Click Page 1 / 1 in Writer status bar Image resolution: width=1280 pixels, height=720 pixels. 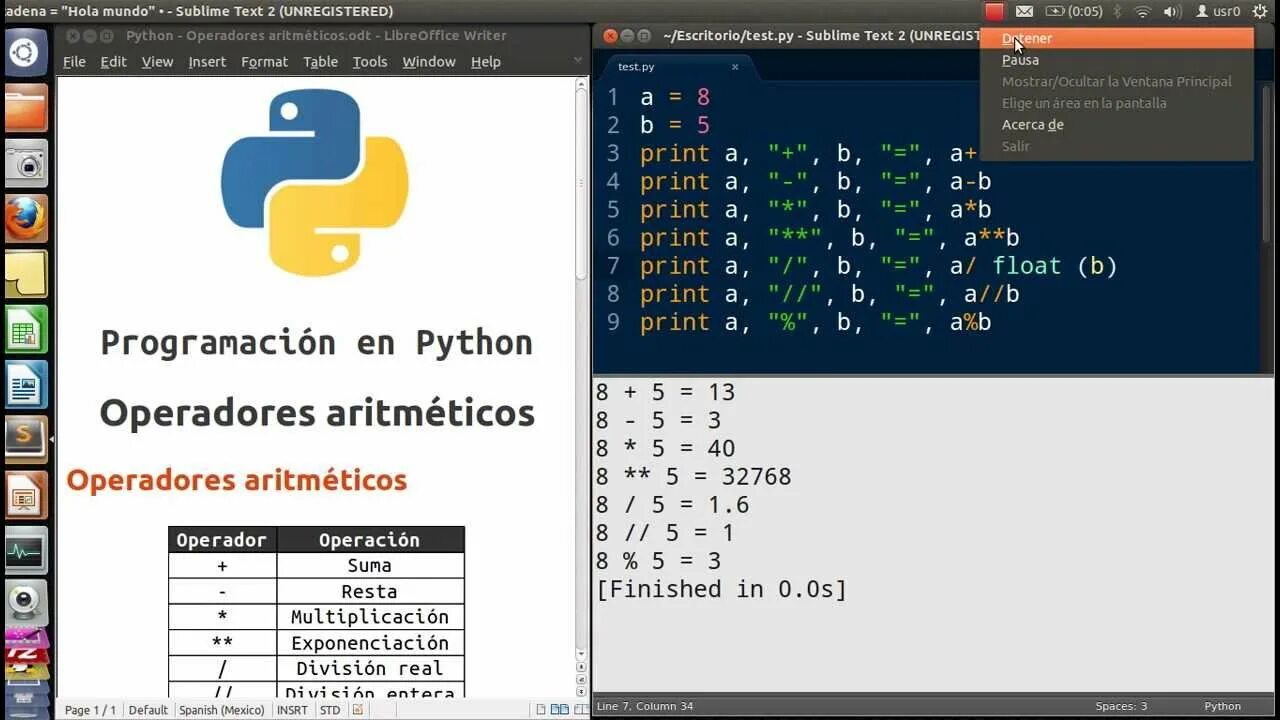tap(90, 710)
